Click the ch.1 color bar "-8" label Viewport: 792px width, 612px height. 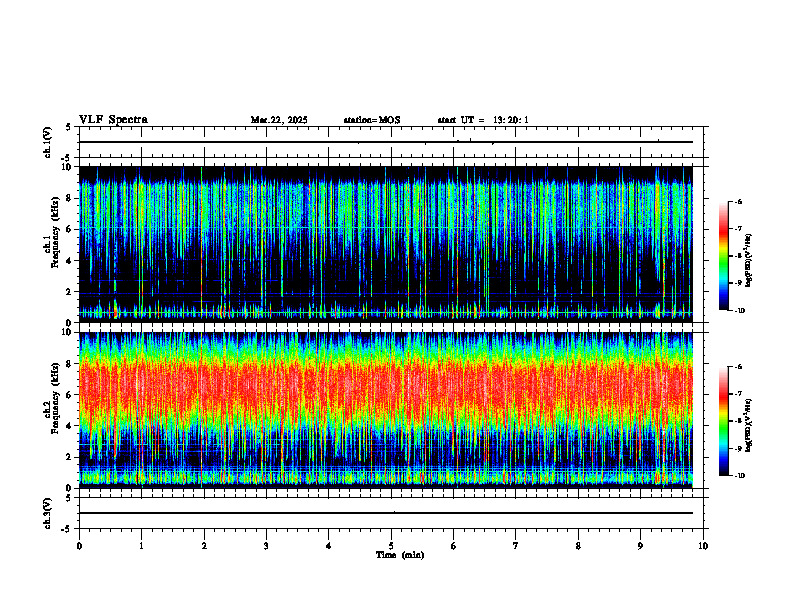tap(738, 256)
